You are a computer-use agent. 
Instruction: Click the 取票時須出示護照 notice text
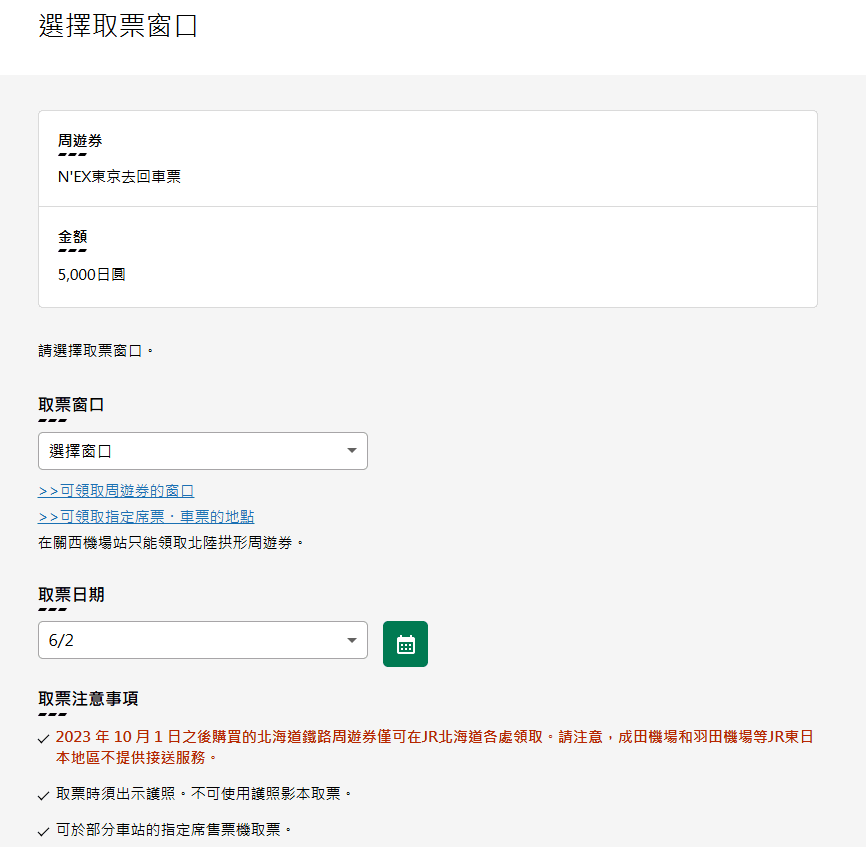[x=204, y=794]
